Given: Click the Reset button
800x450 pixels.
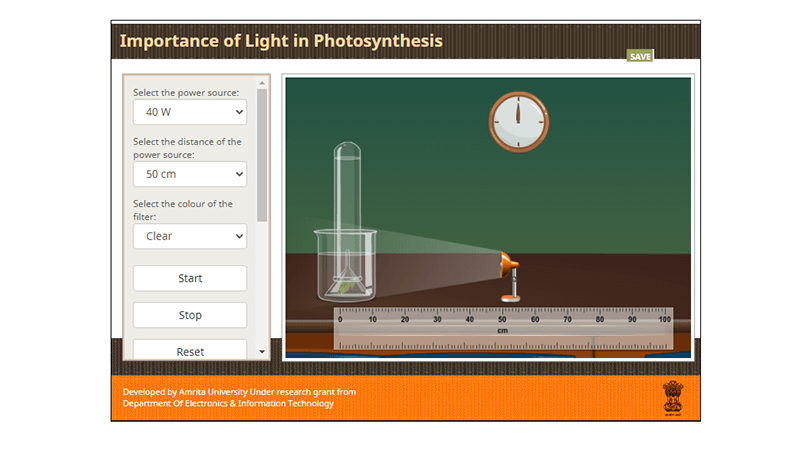Looking at the screenshot, I should (189, 351).
